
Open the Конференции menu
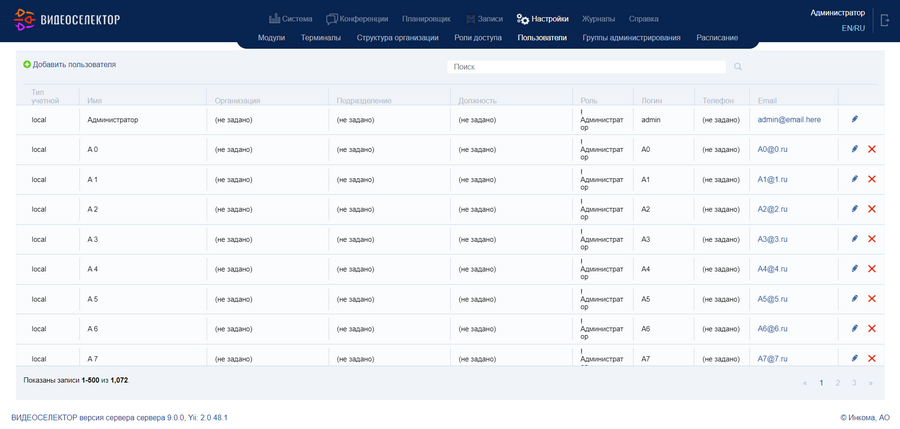click(x=357, y=19)
